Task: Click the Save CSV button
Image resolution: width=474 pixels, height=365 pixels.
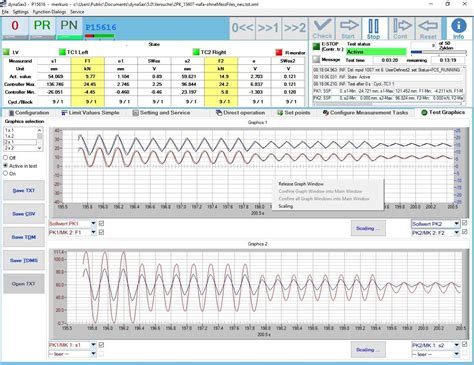Action: [24, 214]
